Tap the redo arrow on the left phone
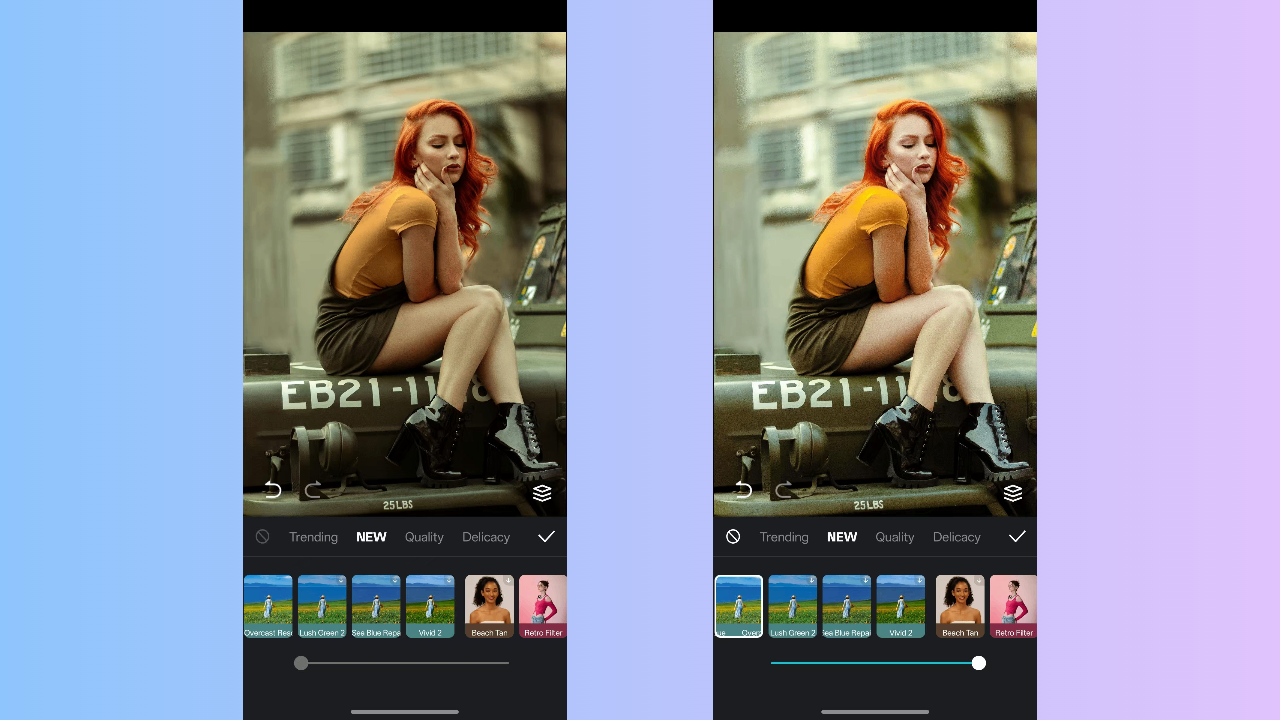The image size is (1280, 720). point(313,489)
